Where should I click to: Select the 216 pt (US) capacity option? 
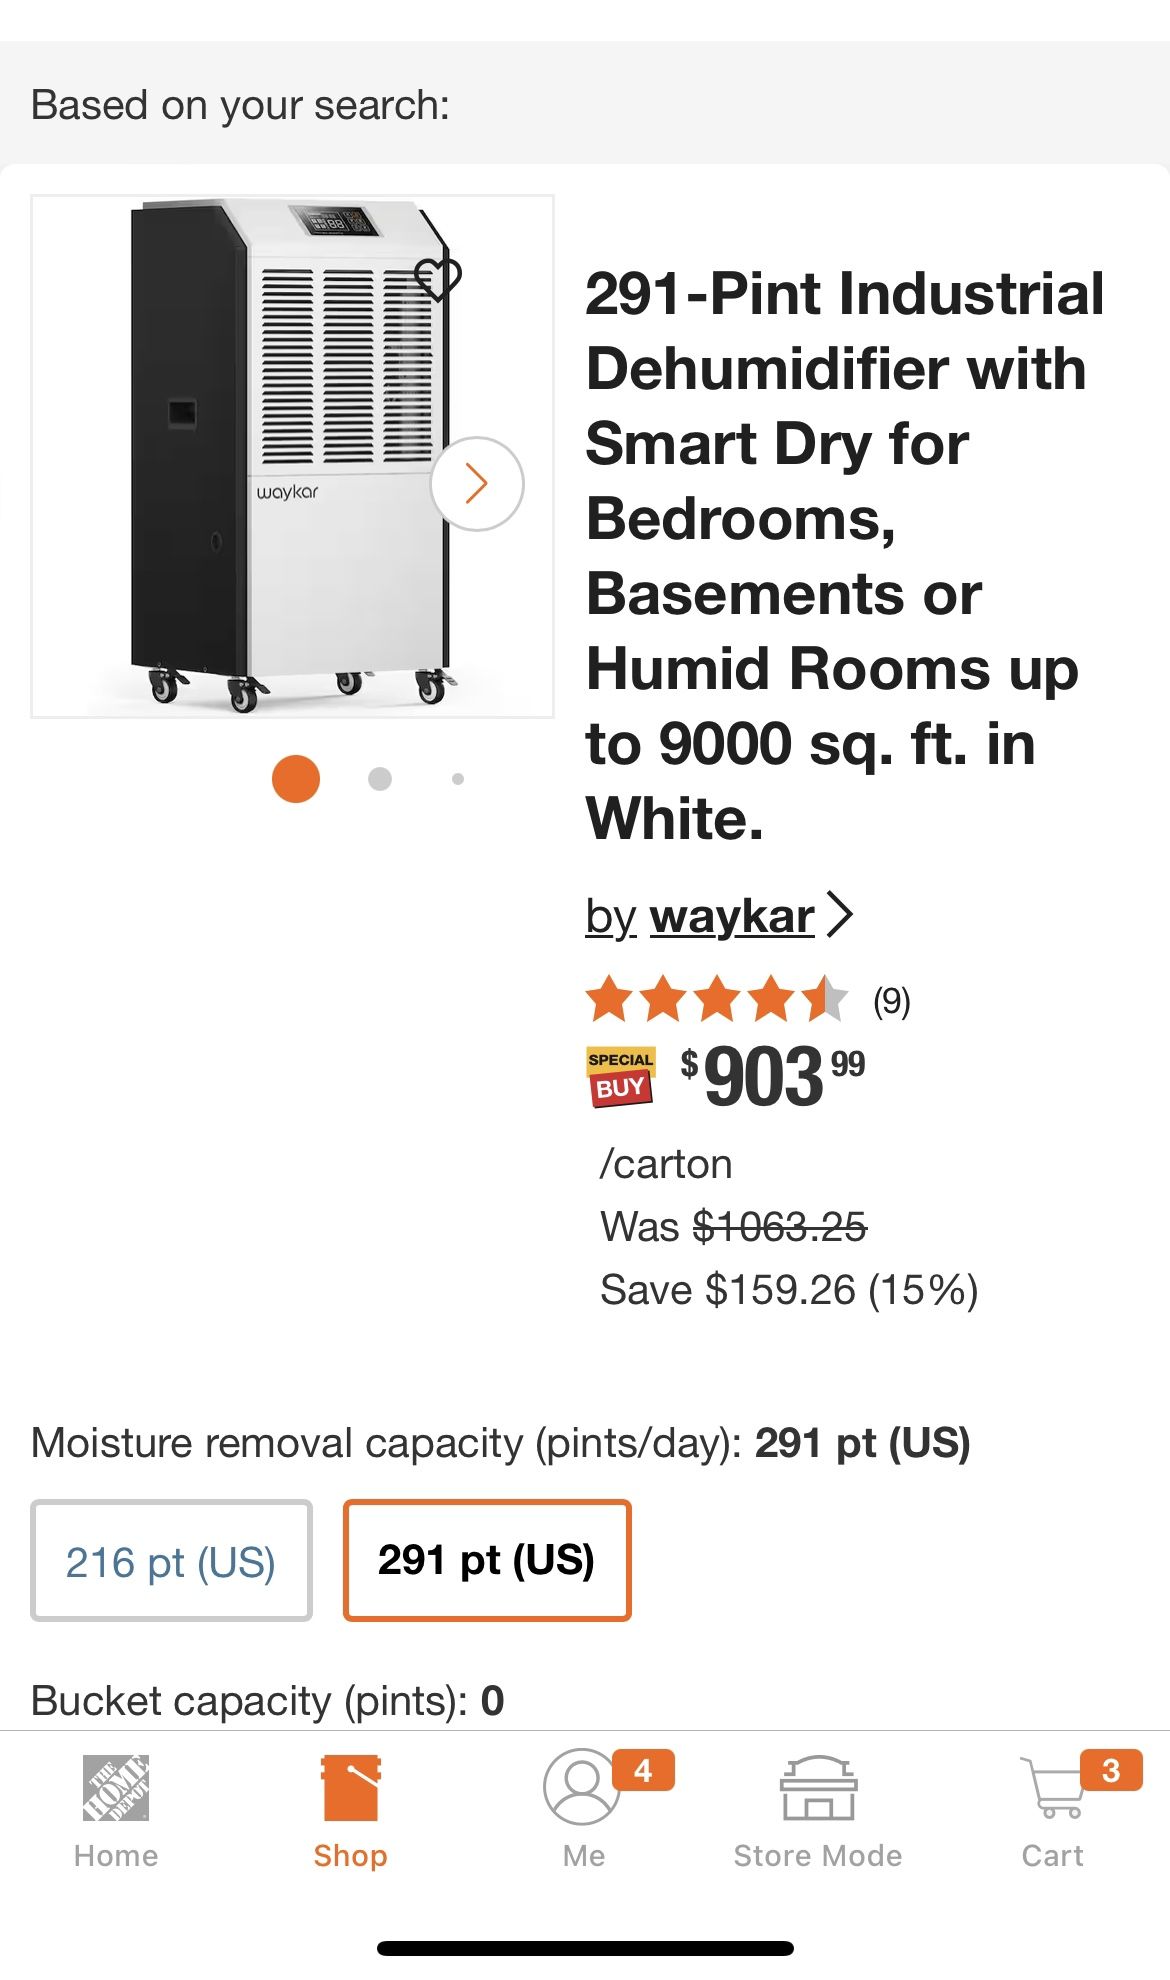171,1560
